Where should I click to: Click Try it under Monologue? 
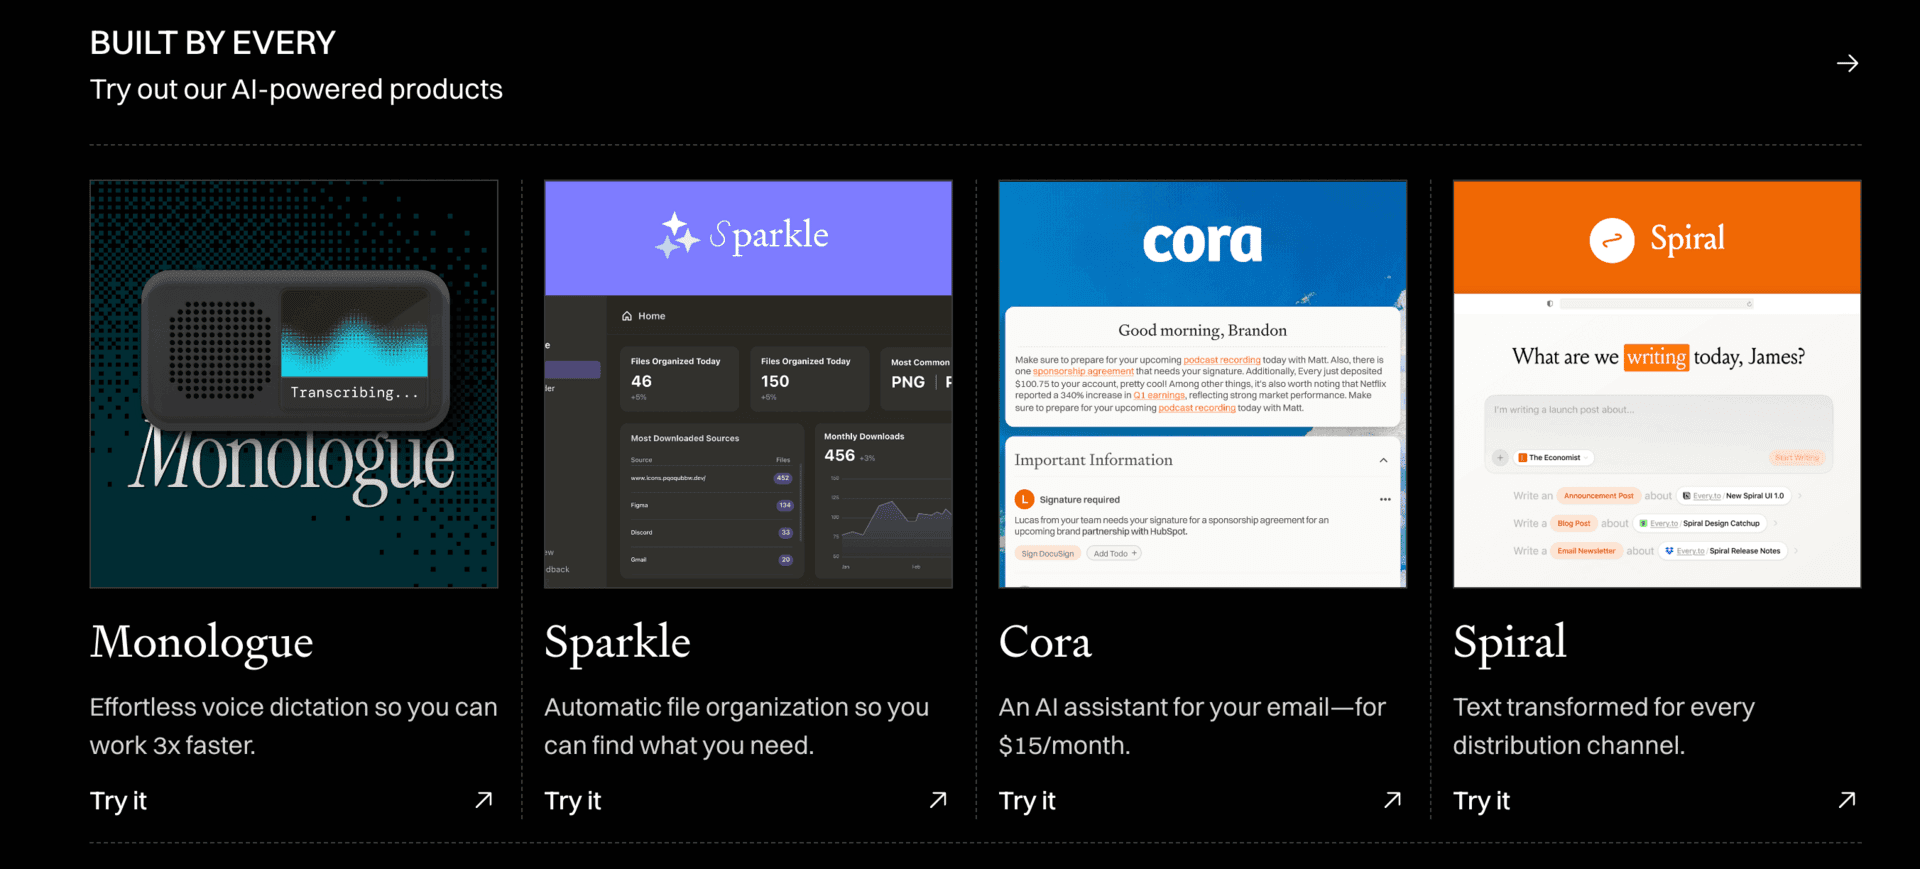118,801
